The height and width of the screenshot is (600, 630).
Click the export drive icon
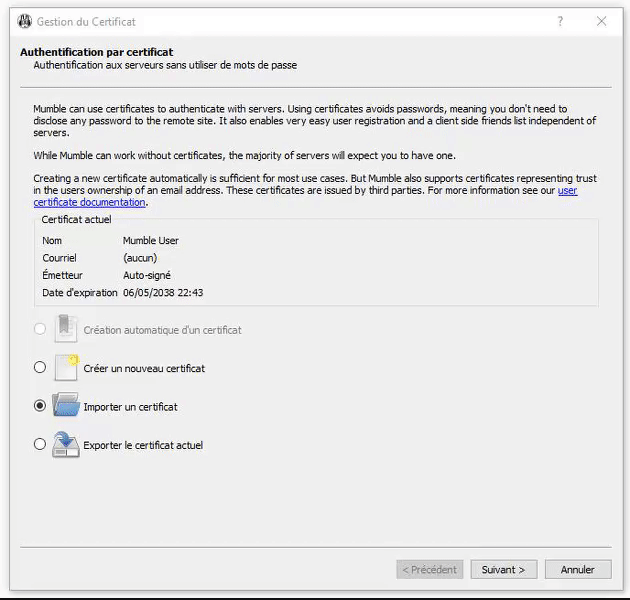pos(66,444)
